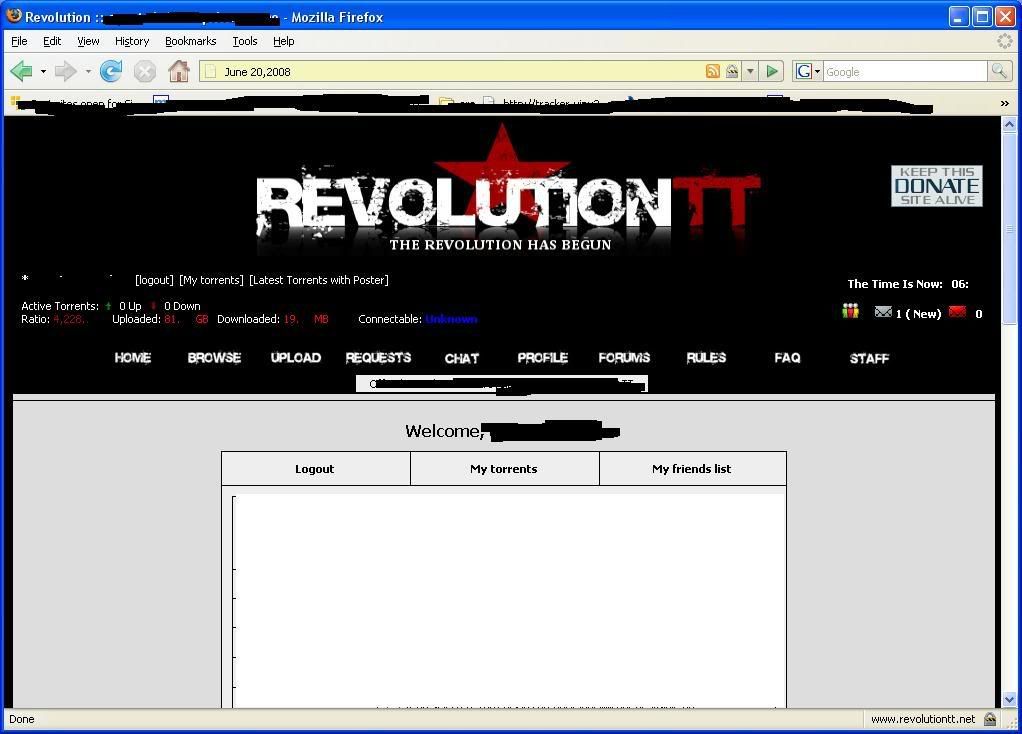
Task: Click the My torrents button under Welcome
Action: pos(504,469)
